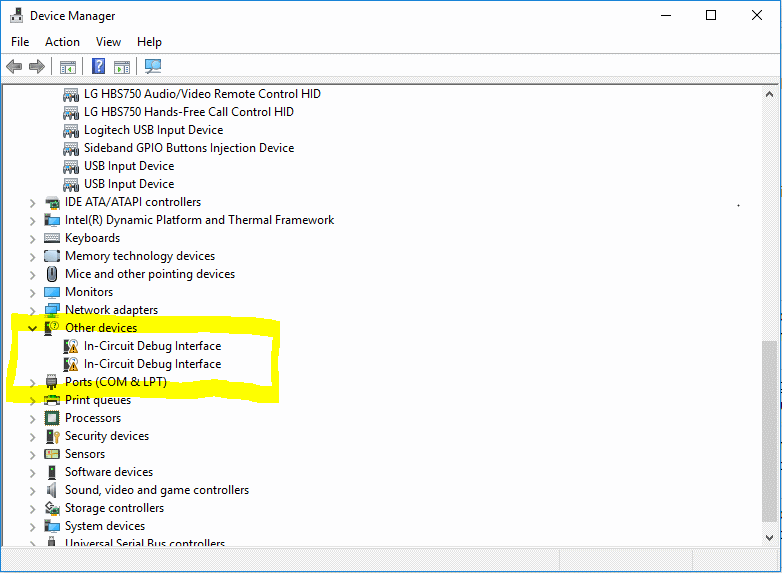Click IDE ATA/ATAPI controllers icon
782x573 pixels.
[52, 202]
